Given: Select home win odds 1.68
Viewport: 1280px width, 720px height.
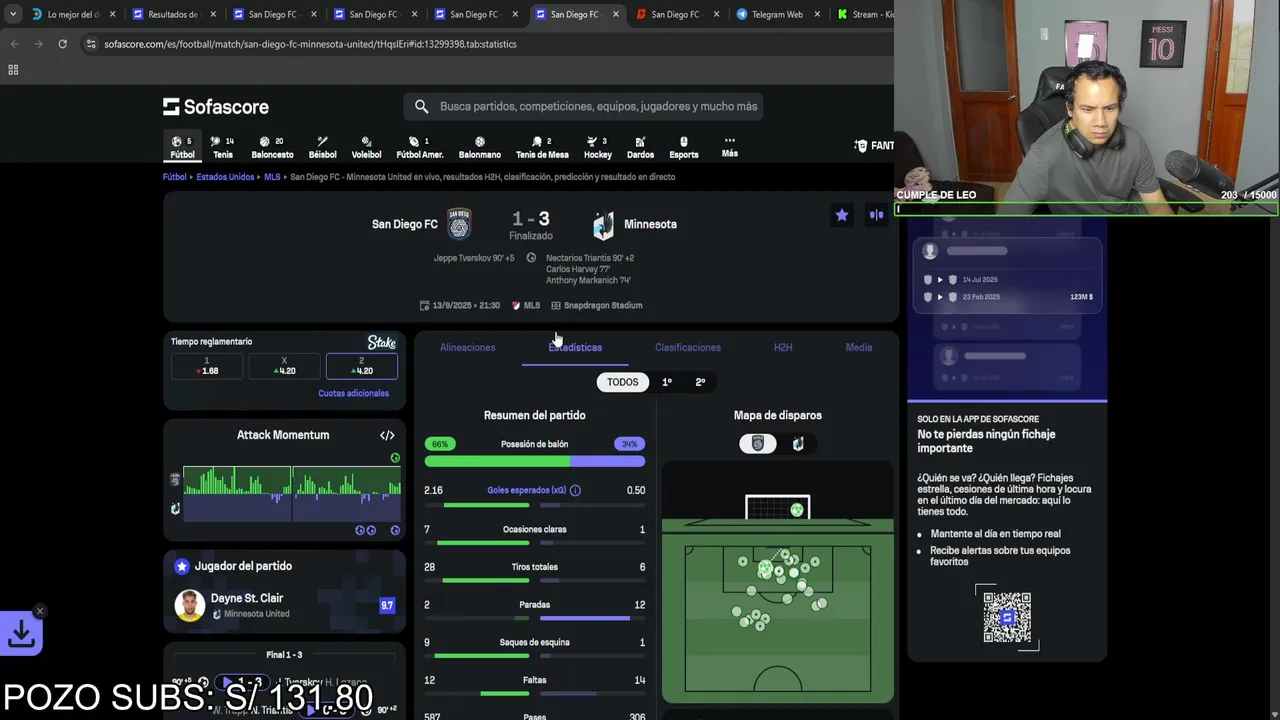Looking at the screenshot, I should (x=207, y=366).
